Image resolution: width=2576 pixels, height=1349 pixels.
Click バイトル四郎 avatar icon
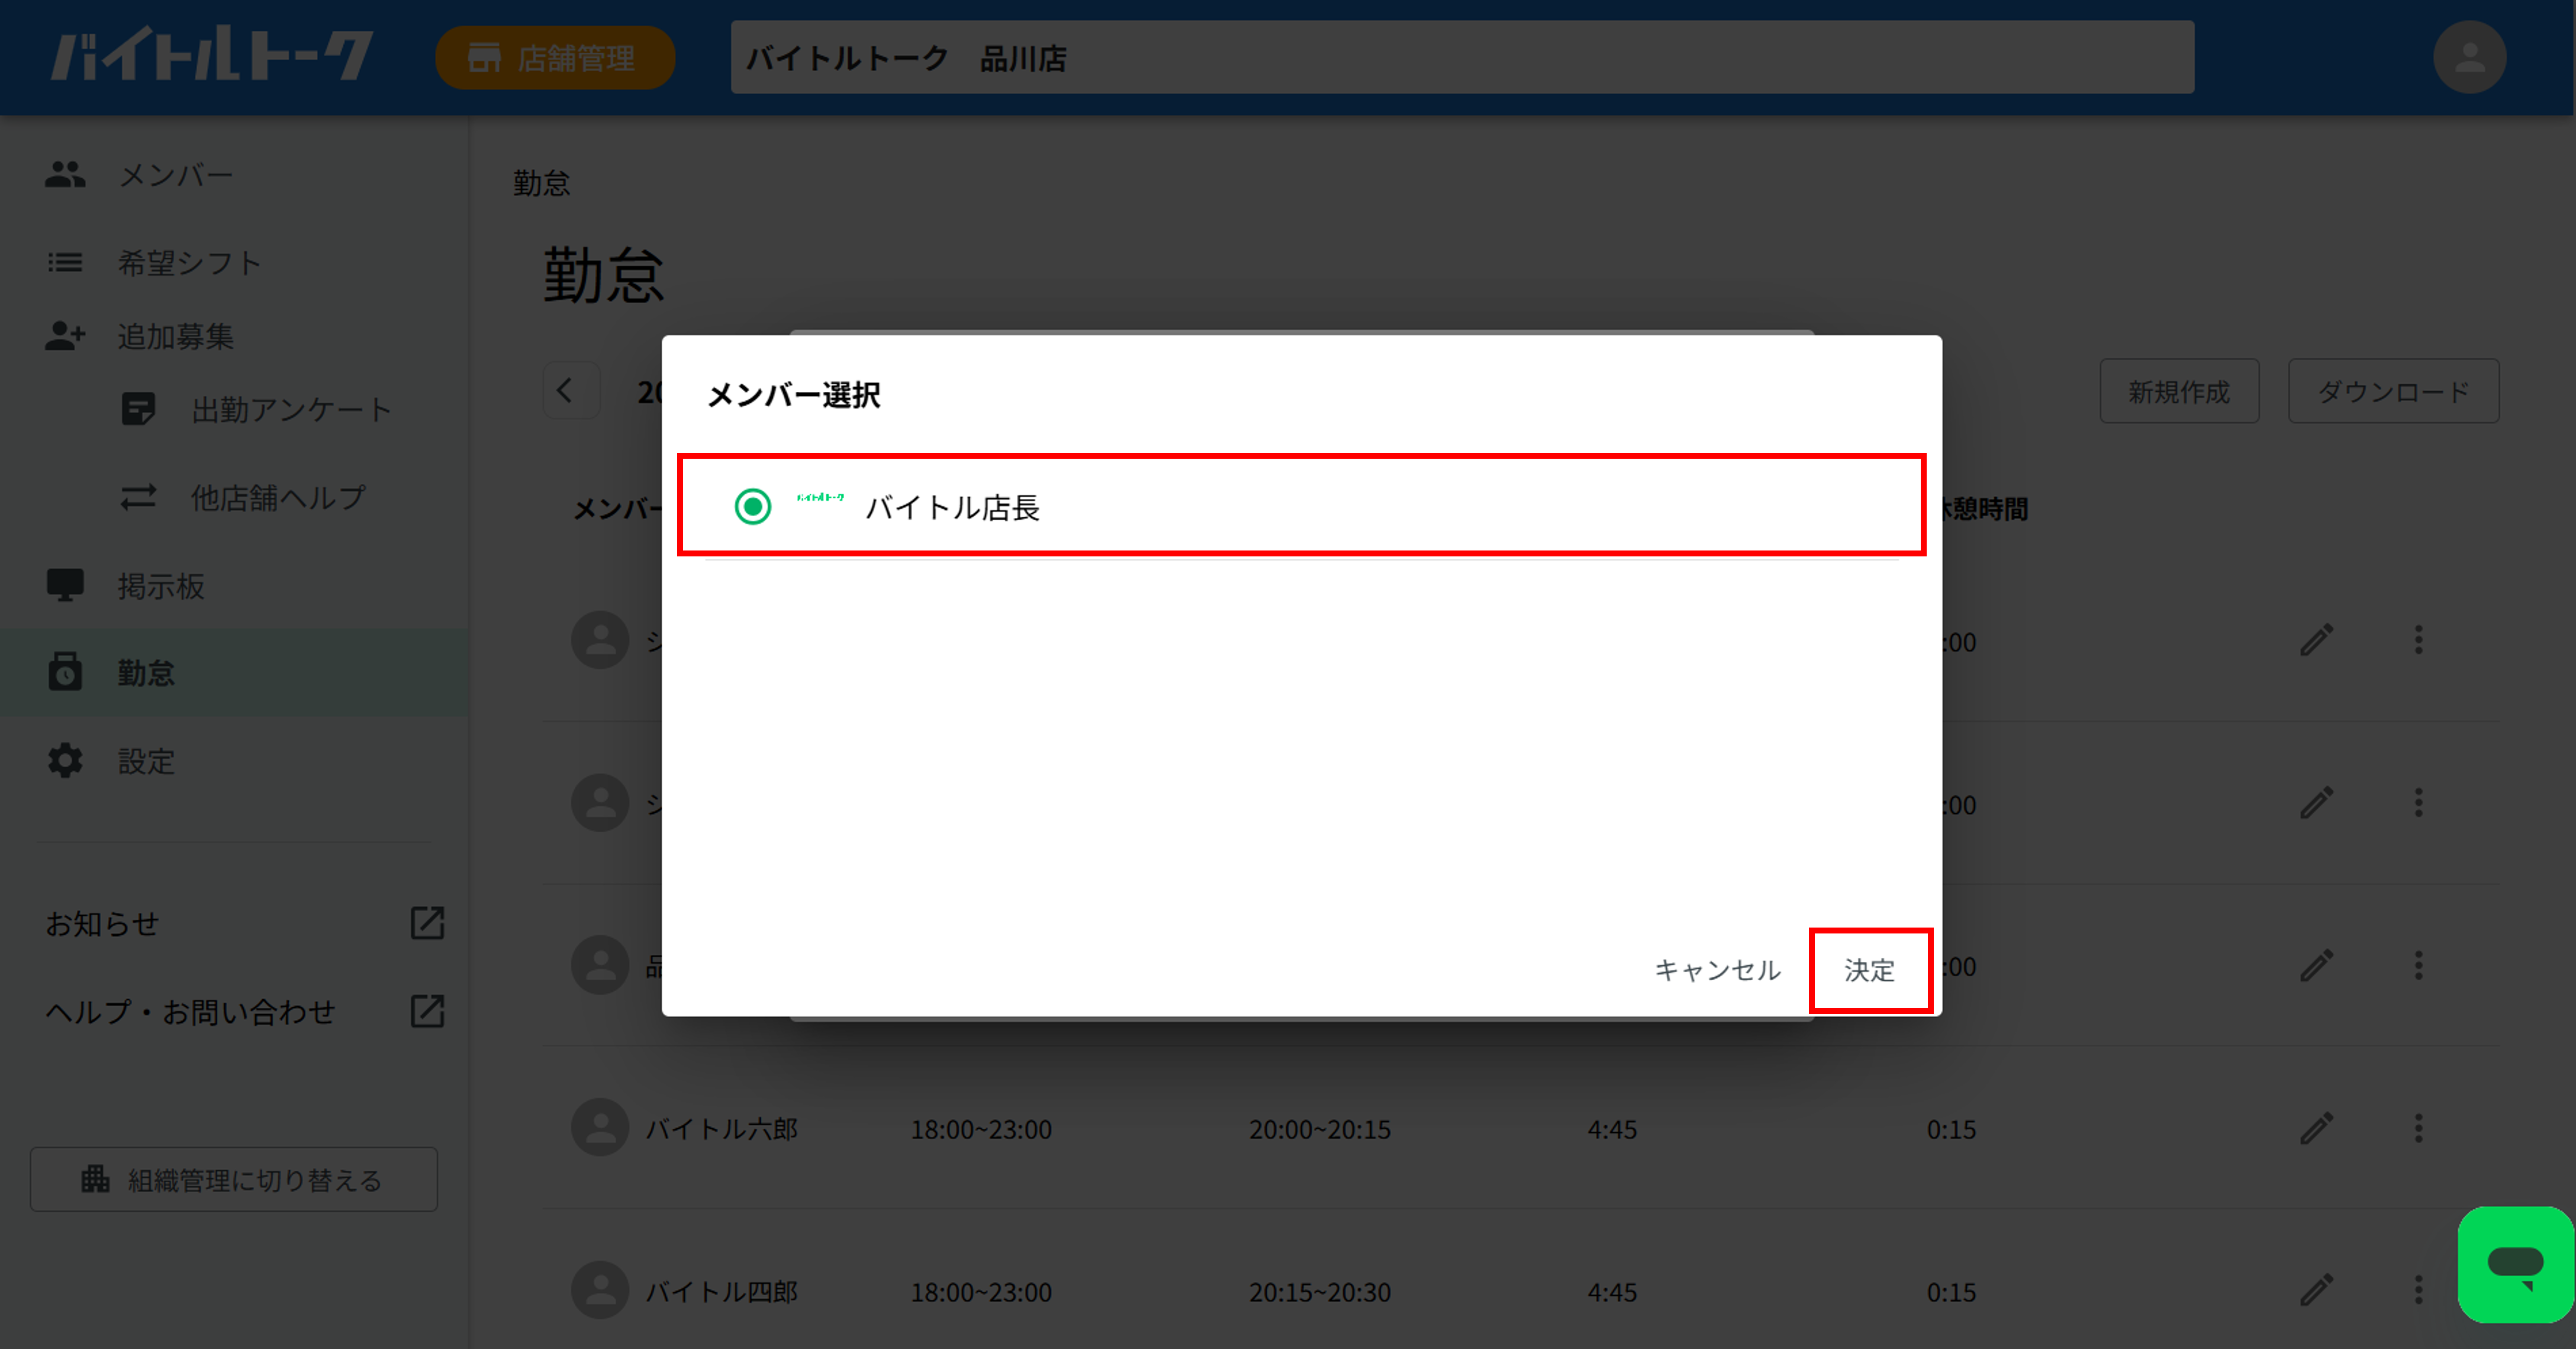(600, 1291)
